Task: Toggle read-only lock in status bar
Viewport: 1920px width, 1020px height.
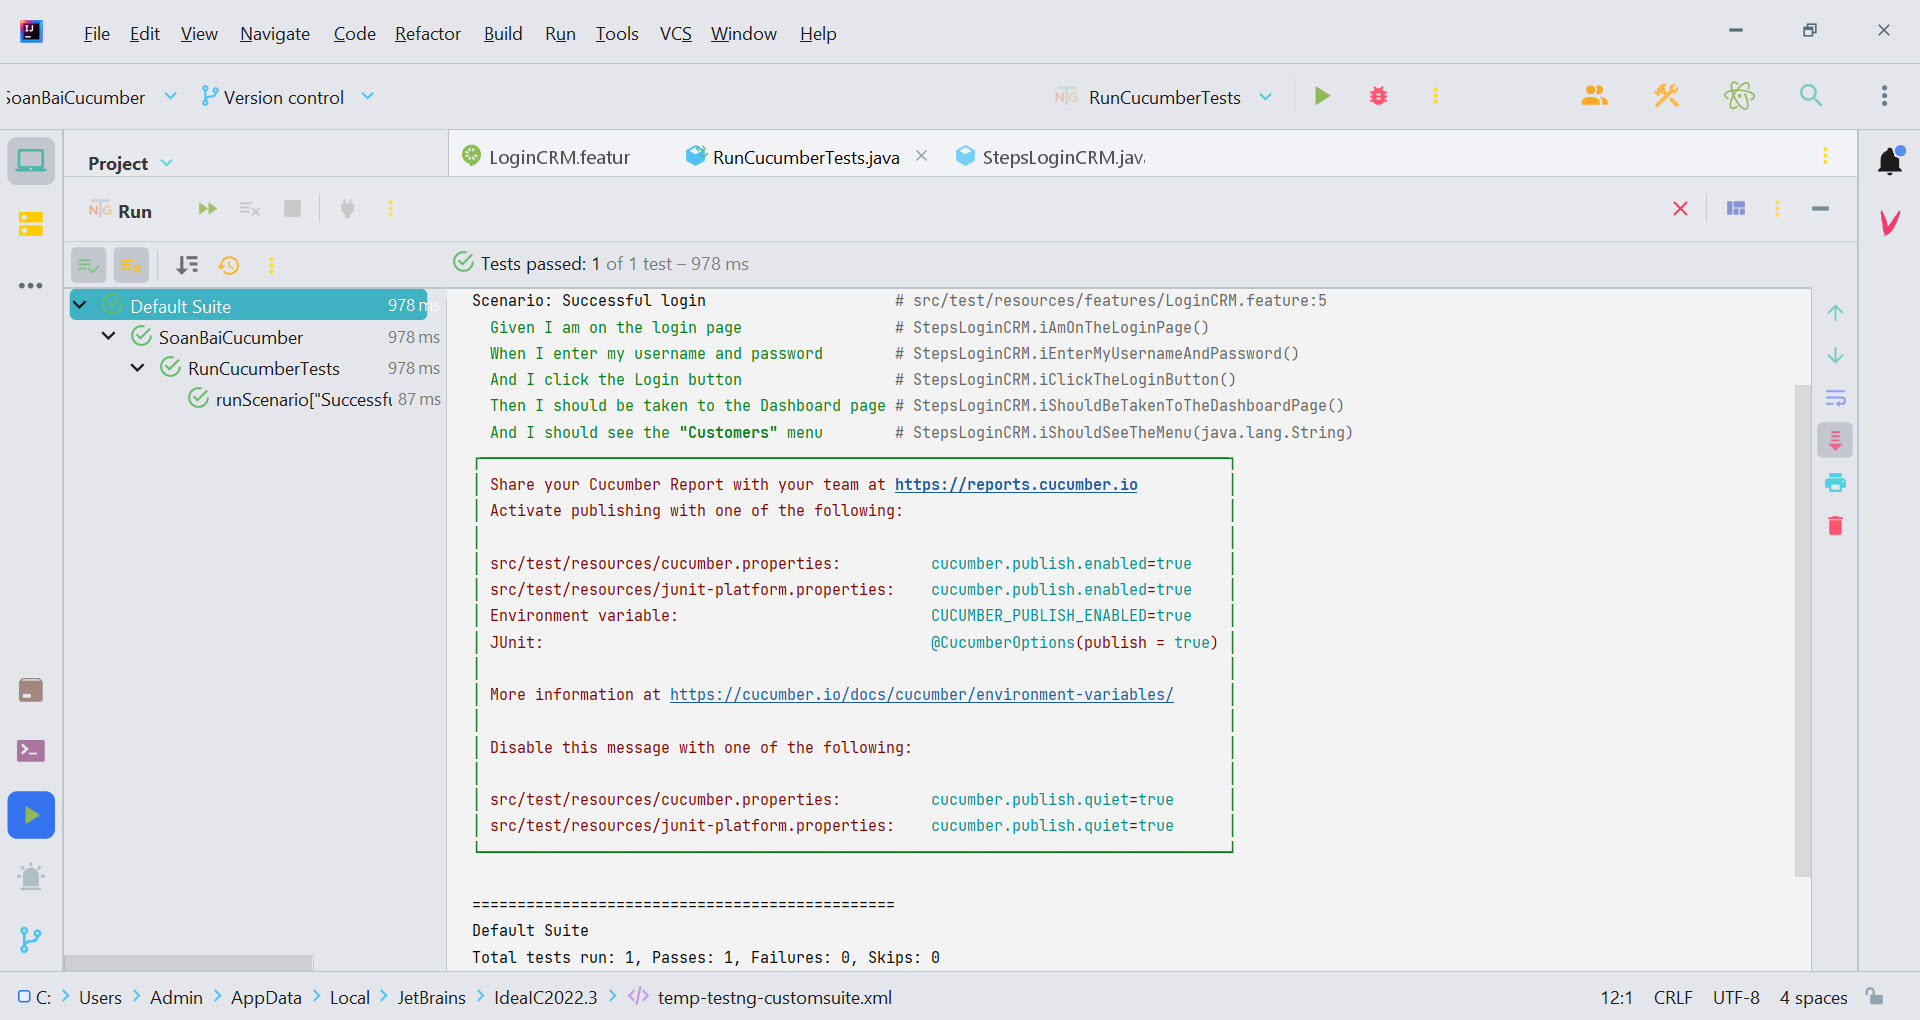Action: pyautogui.click(x=1875, y=997)
